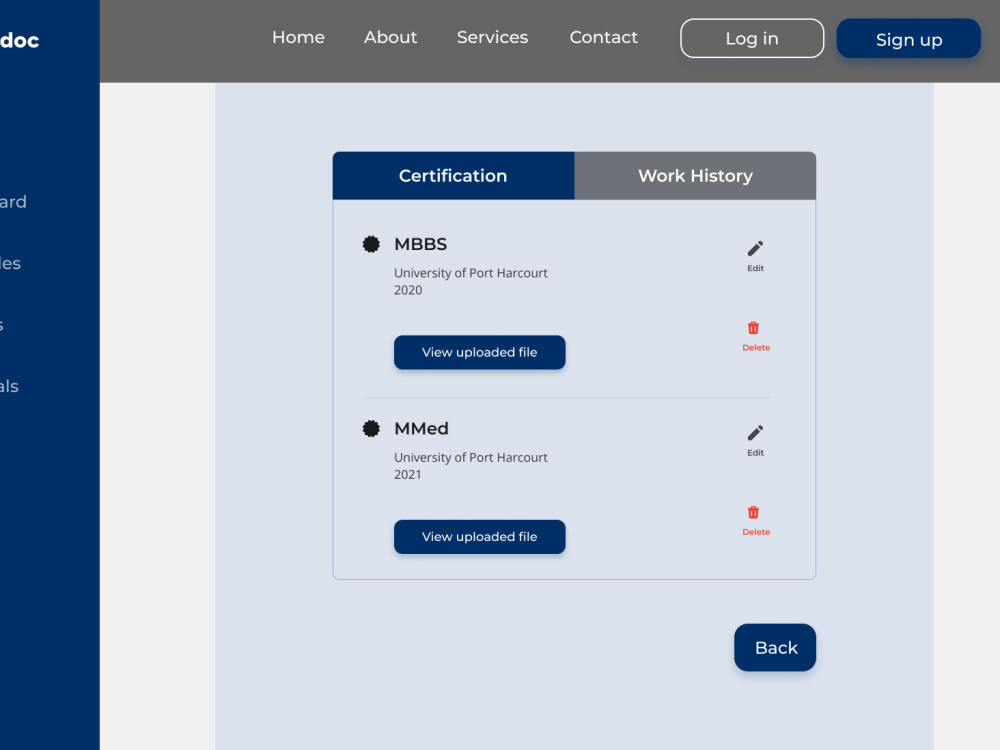
Task: Click the year 2020 under MBBS
Action: (408, 290)
